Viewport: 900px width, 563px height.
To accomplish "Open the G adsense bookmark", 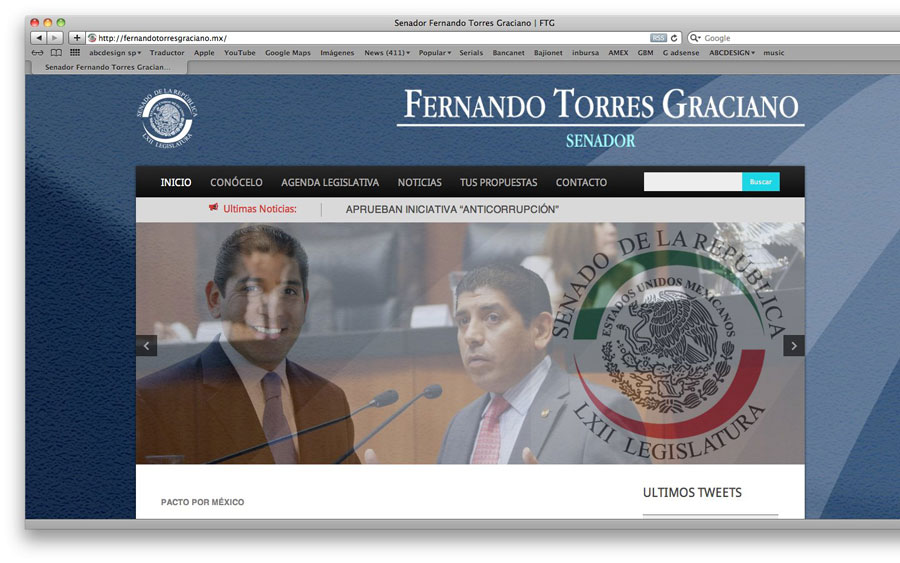I will point(681,53).
